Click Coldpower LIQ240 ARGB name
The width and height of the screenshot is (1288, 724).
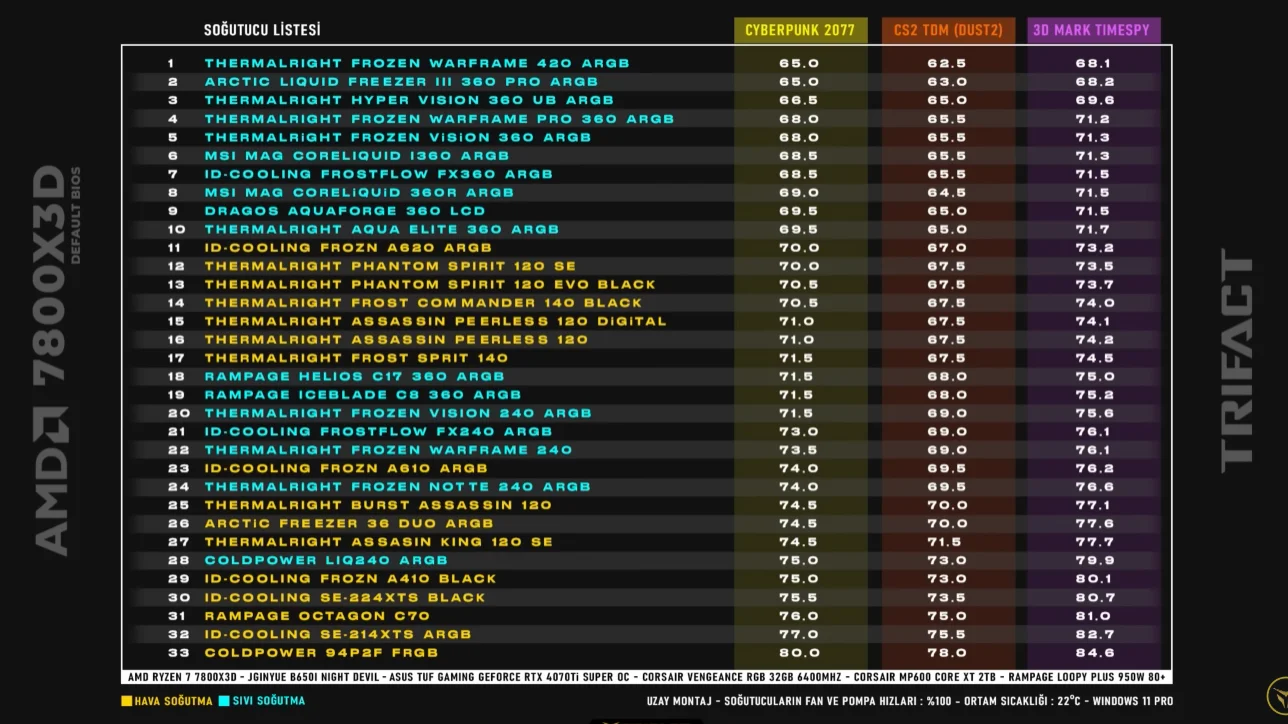[x=326, y=560]
